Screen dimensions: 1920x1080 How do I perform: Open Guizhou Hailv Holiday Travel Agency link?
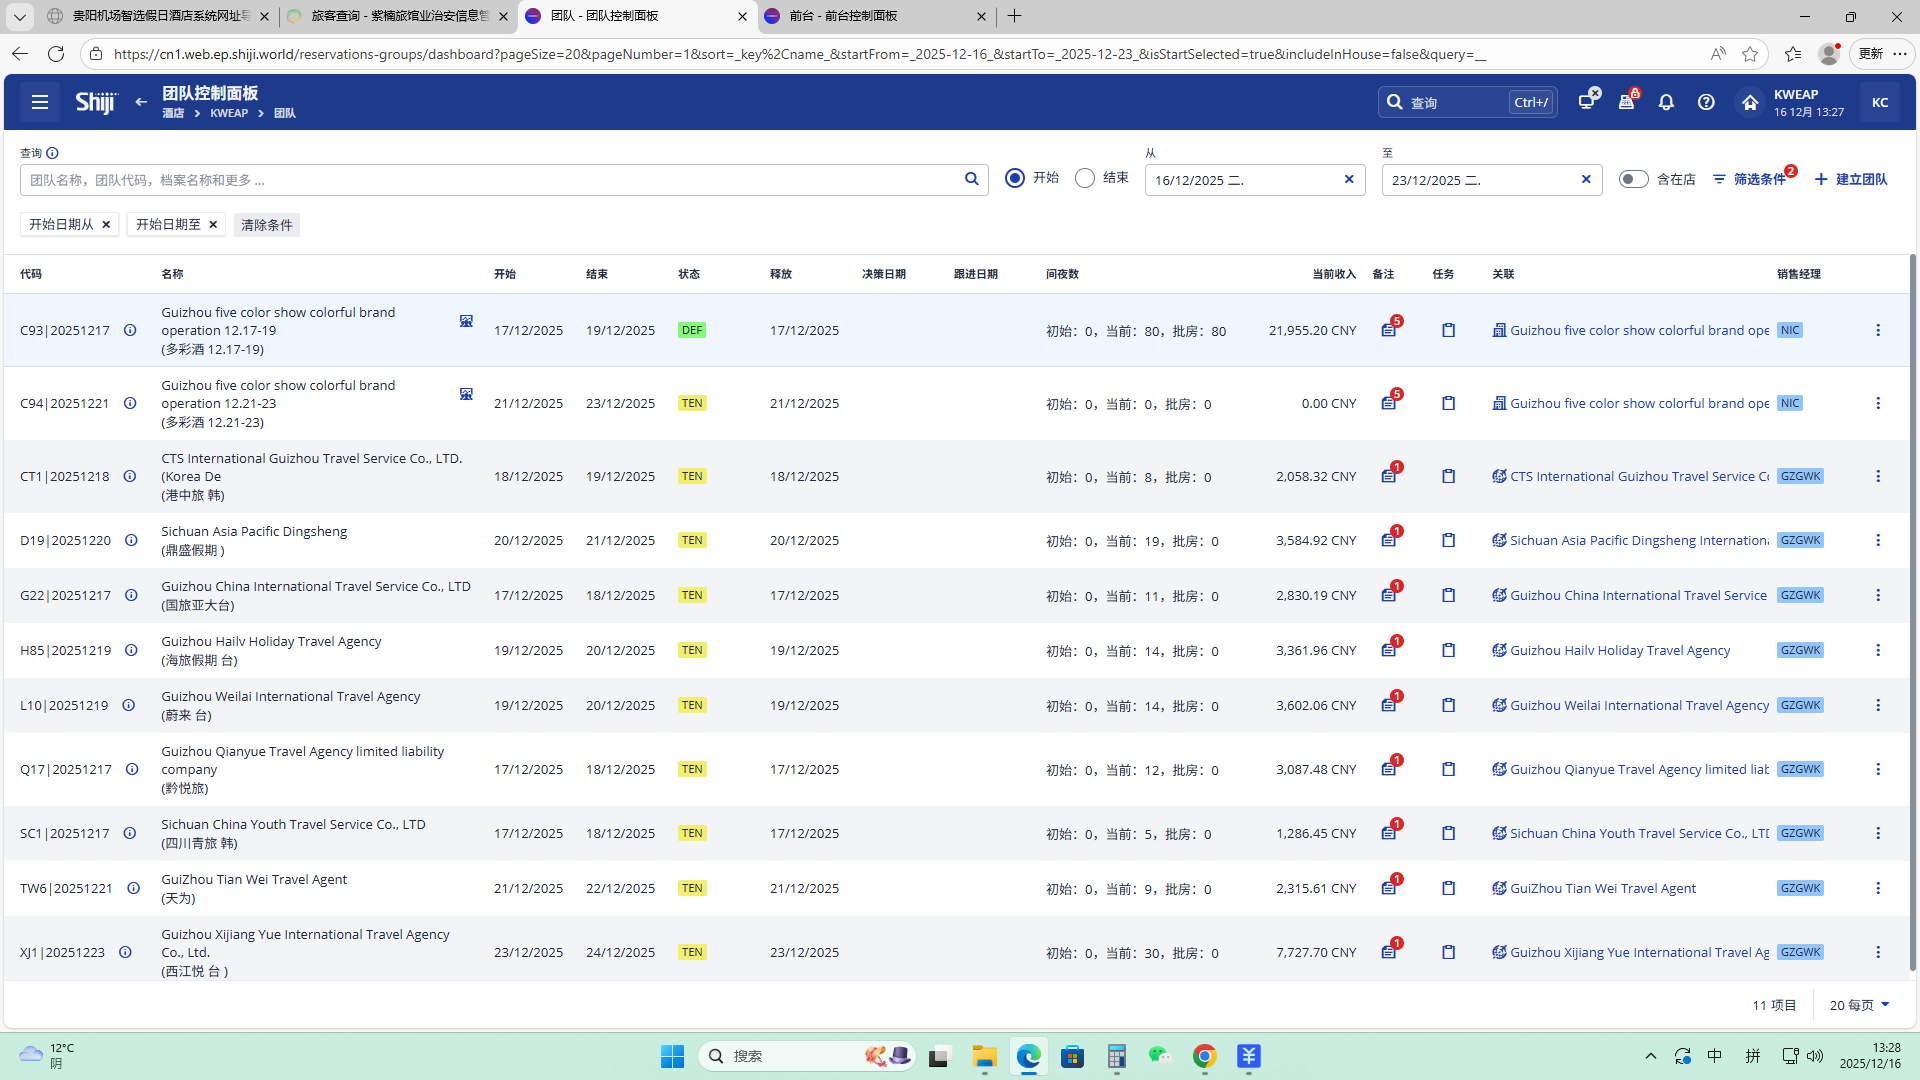1619,651
